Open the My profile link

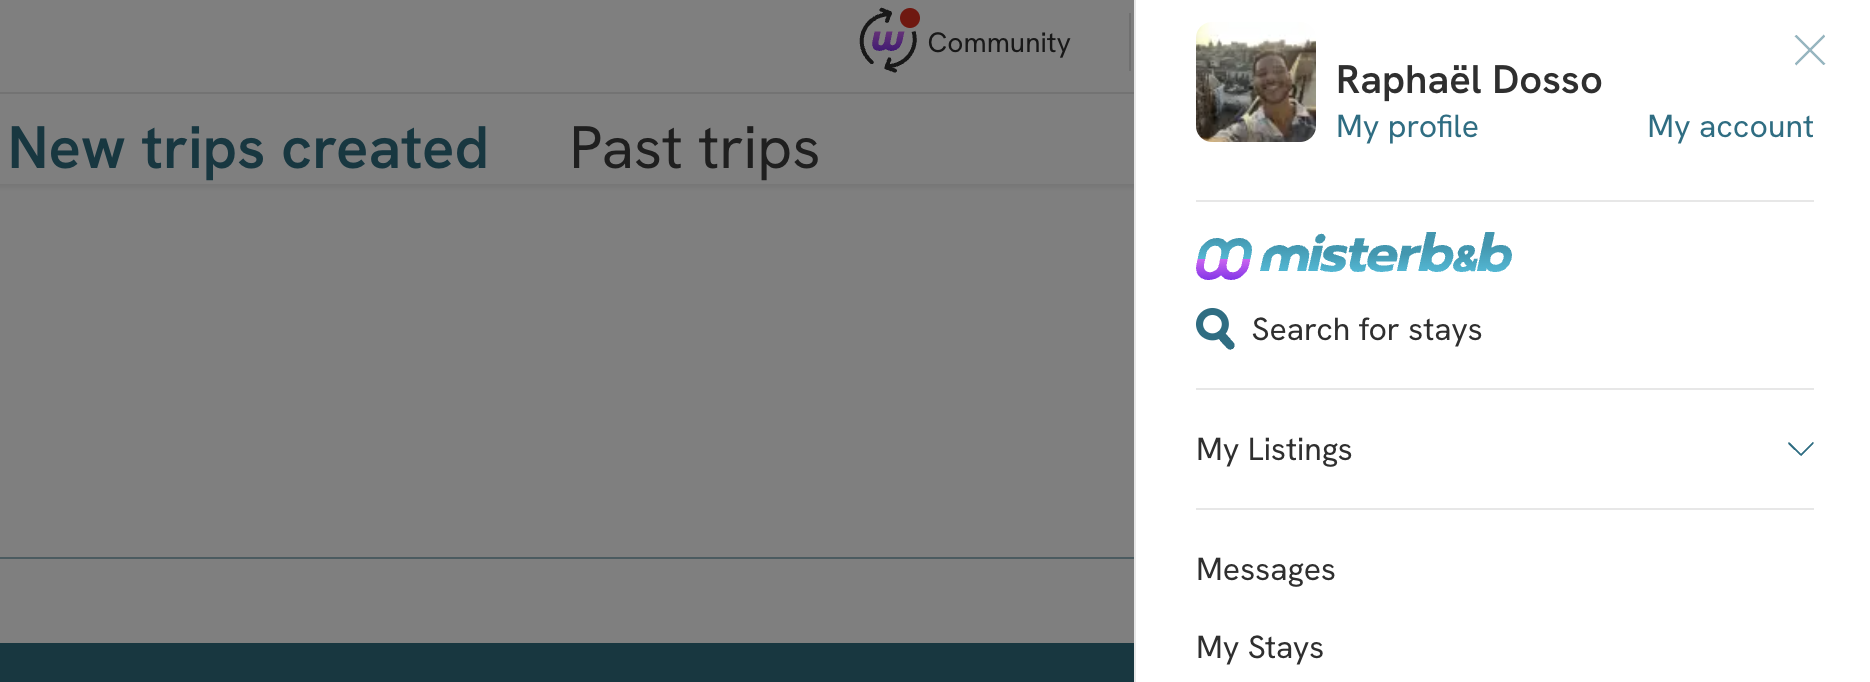tap(1407, 127)
